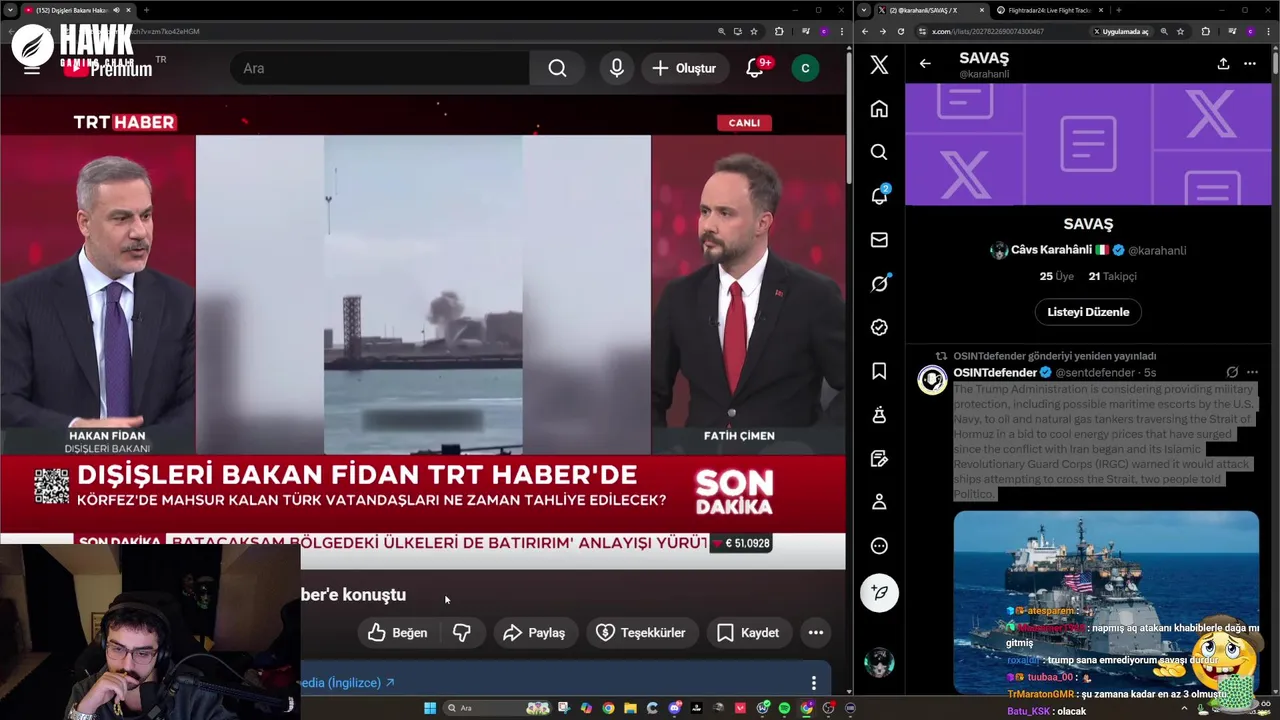Open the three-dot menu on OSINTdefender's post
1280x720 pixels.
coord(1252,372)
